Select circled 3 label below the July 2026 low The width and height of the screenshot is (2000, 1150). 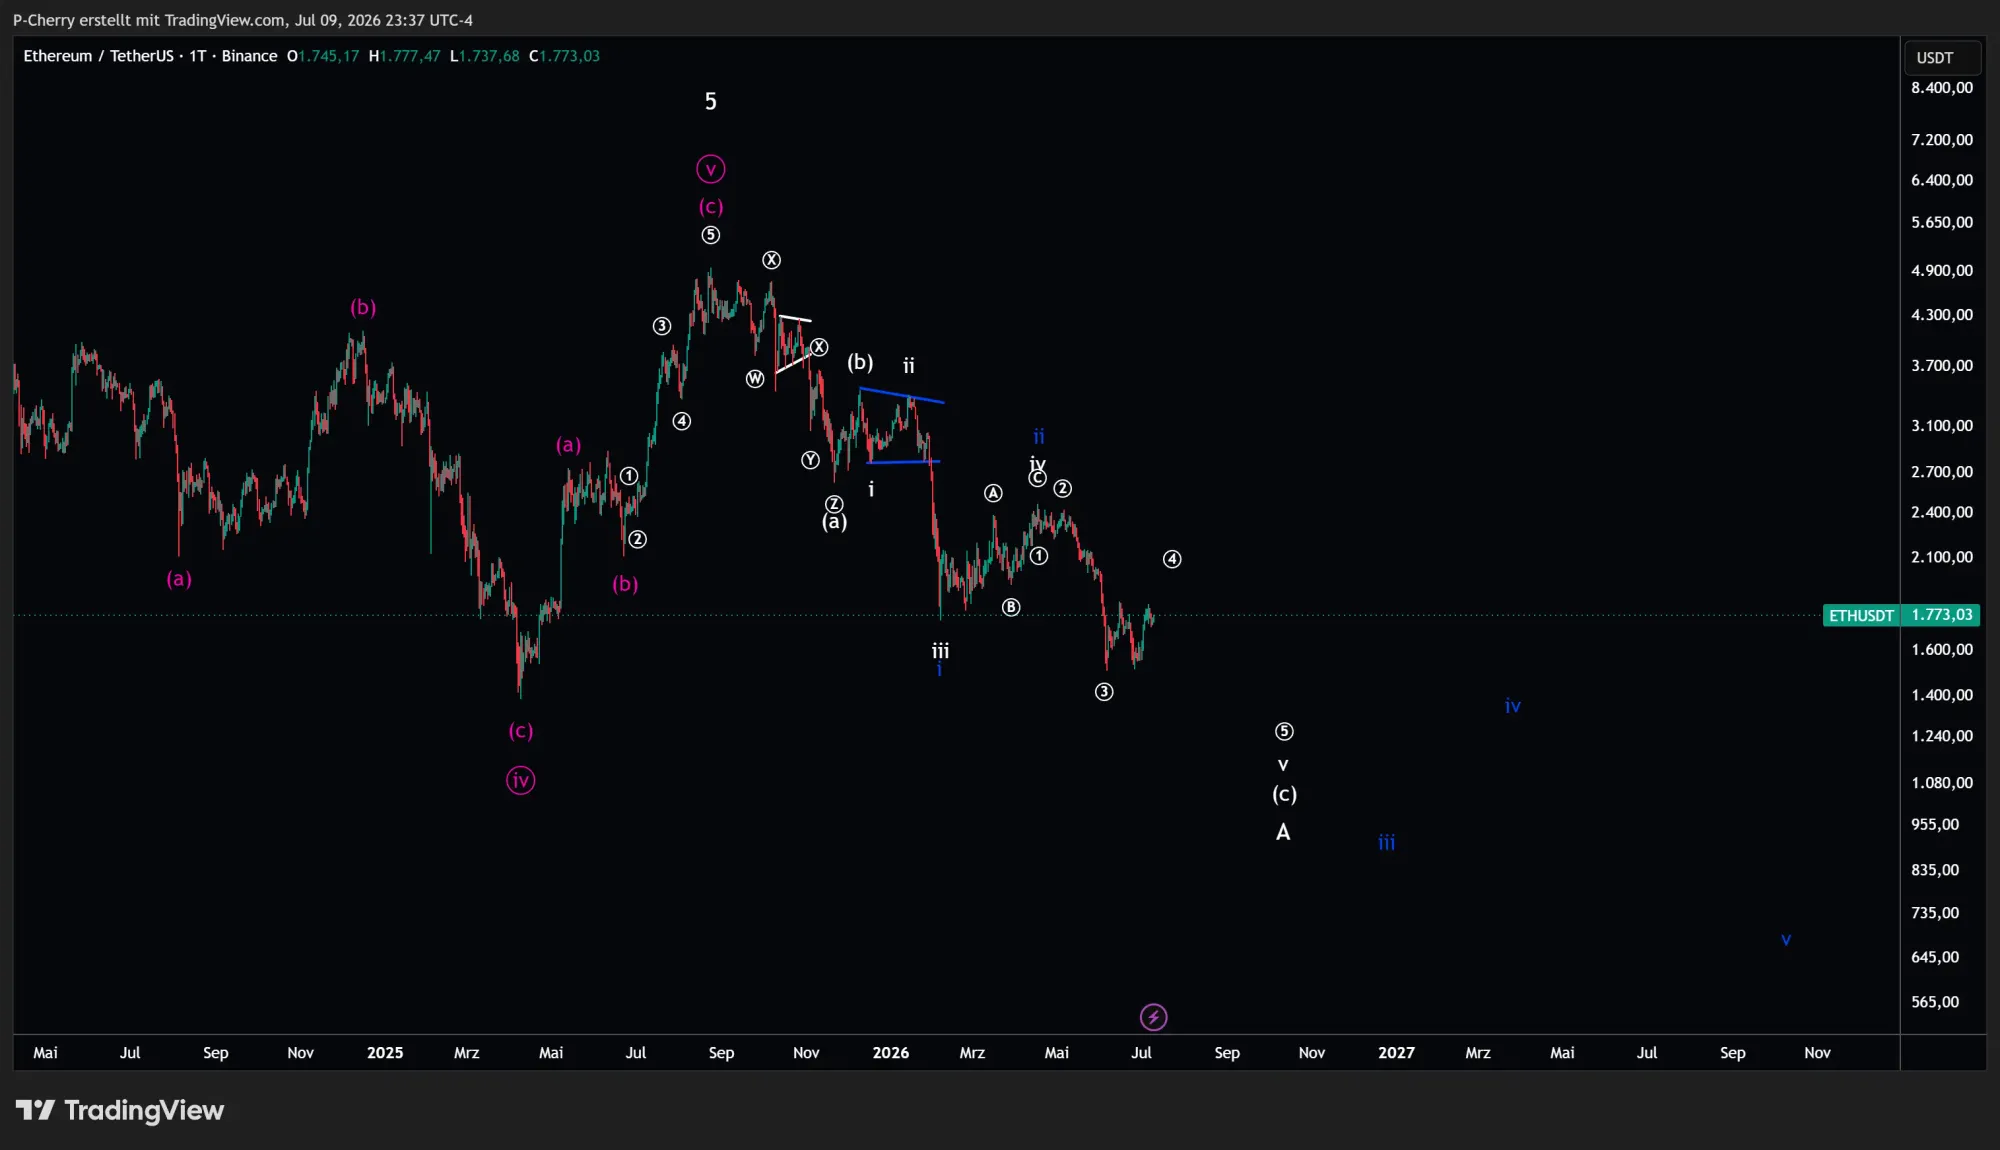click(1104, 692)
